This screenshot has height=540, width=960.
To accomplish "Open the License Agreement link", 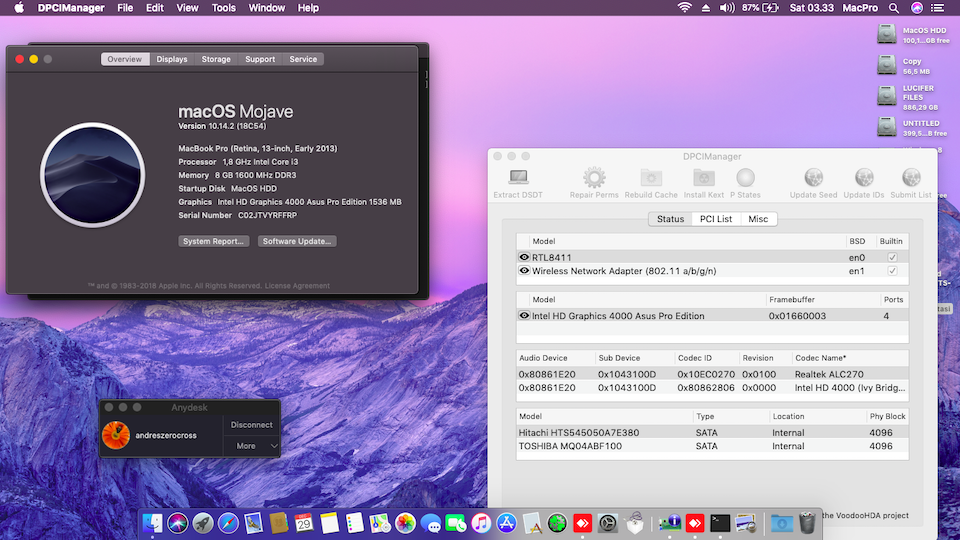I will 297,286.
